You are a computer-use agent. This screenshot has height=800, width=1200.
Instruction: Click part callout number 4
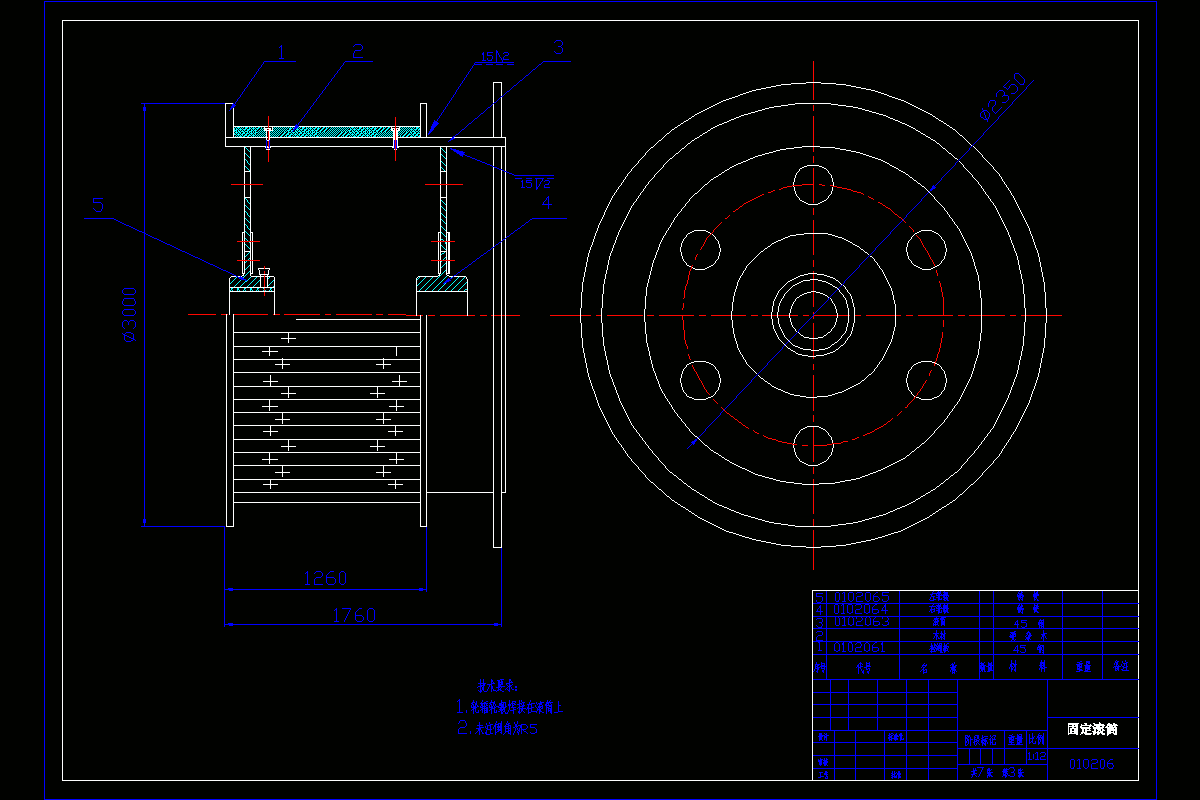pyautogui.click(x=545, y=202)
